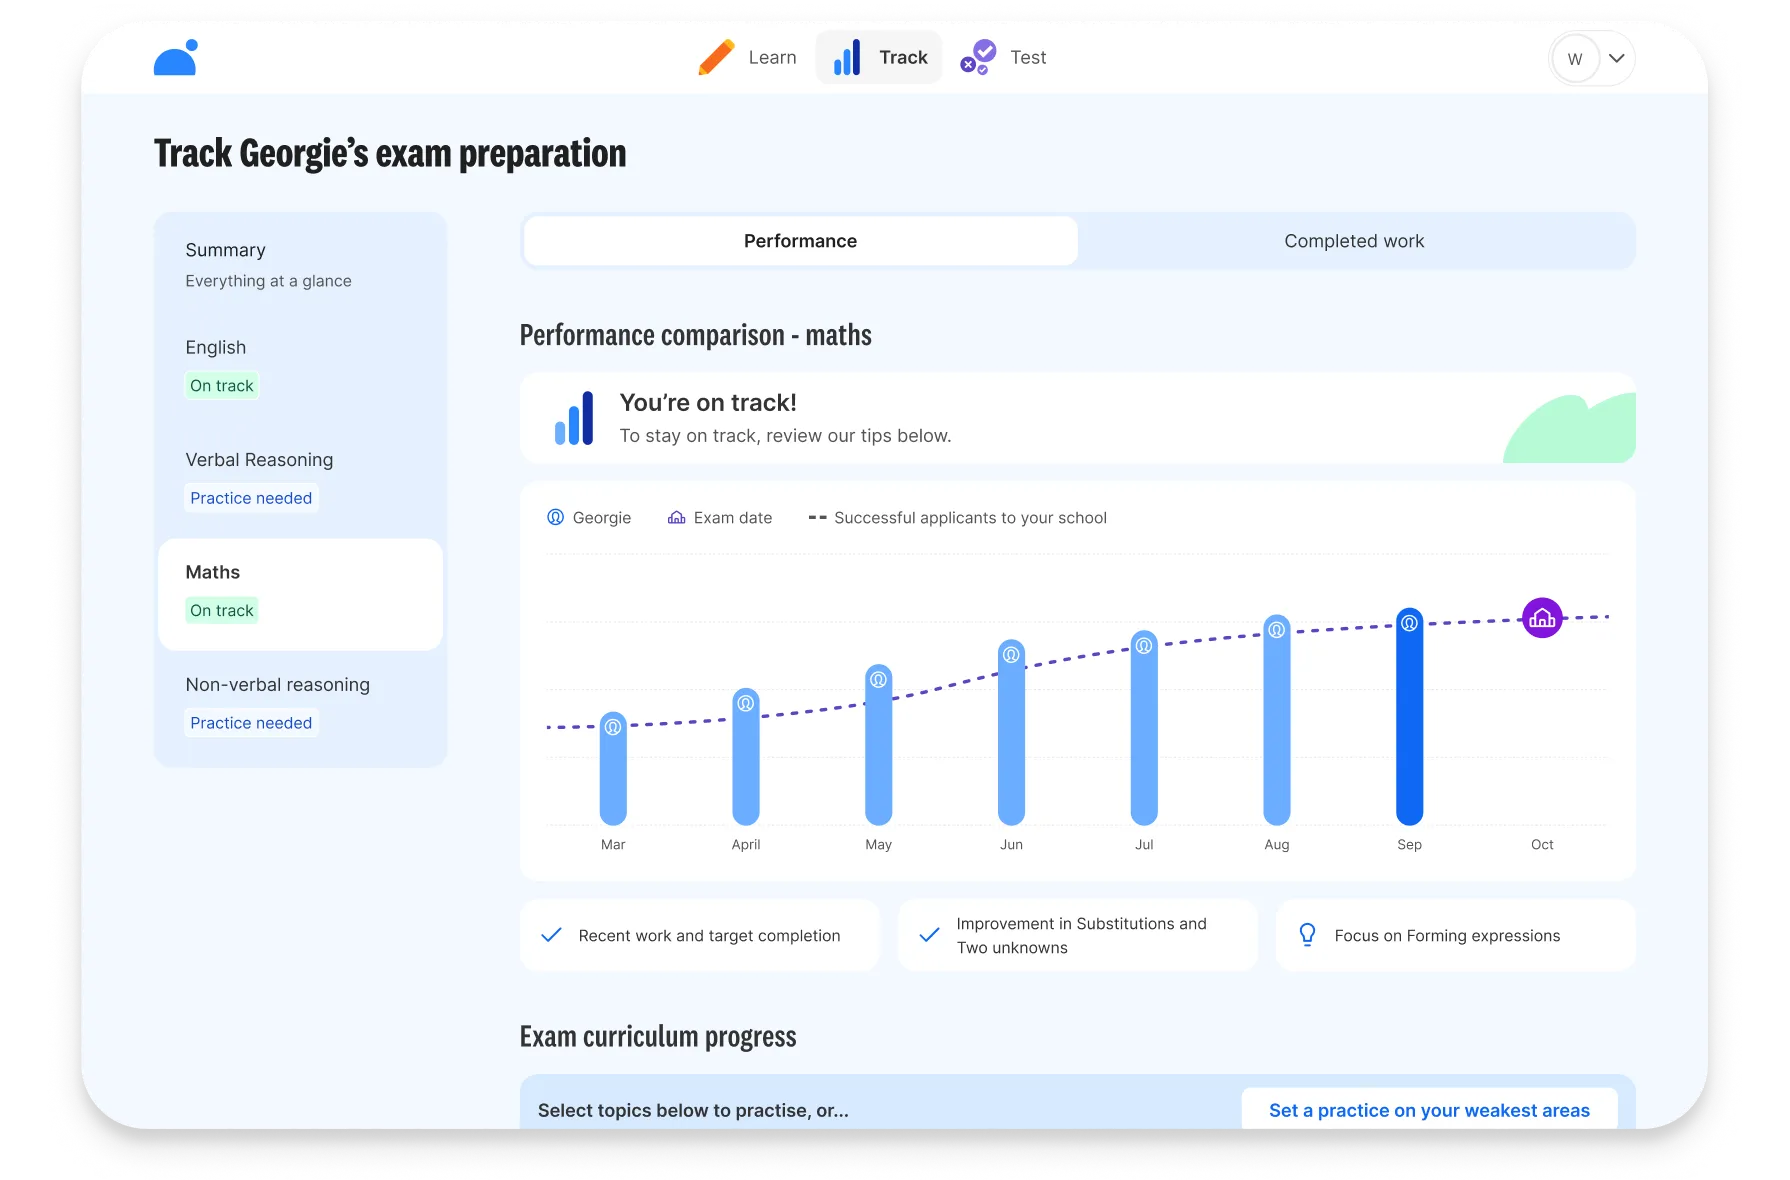Click the Exam curriculum progress heading
This screenshot has width=1790, height=1180.
pos(658,1037)
